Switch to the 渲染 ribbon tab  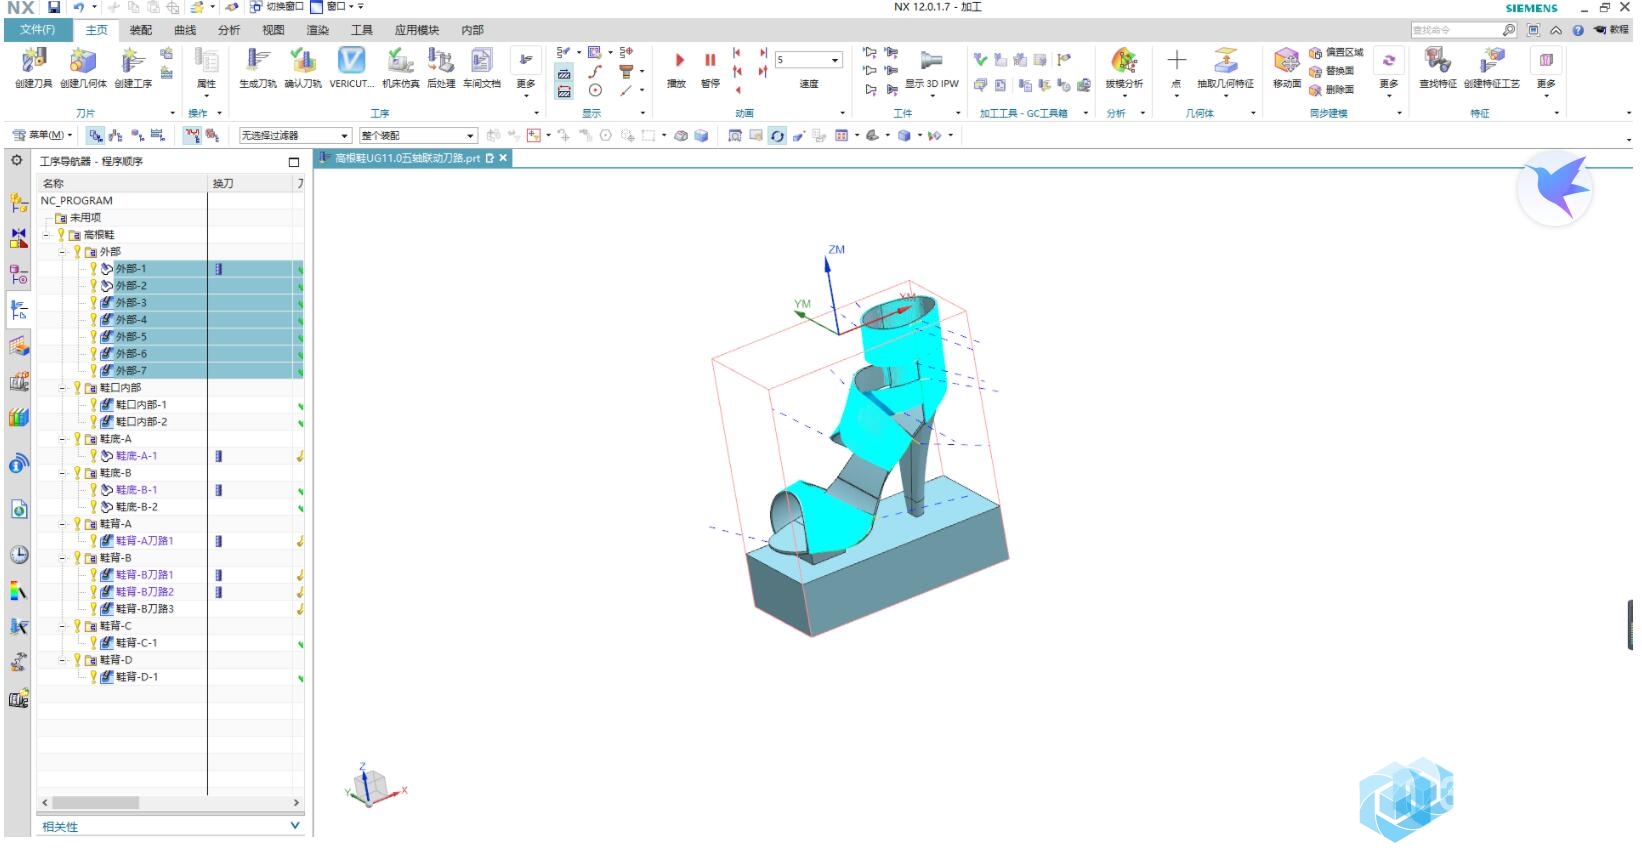317,30
